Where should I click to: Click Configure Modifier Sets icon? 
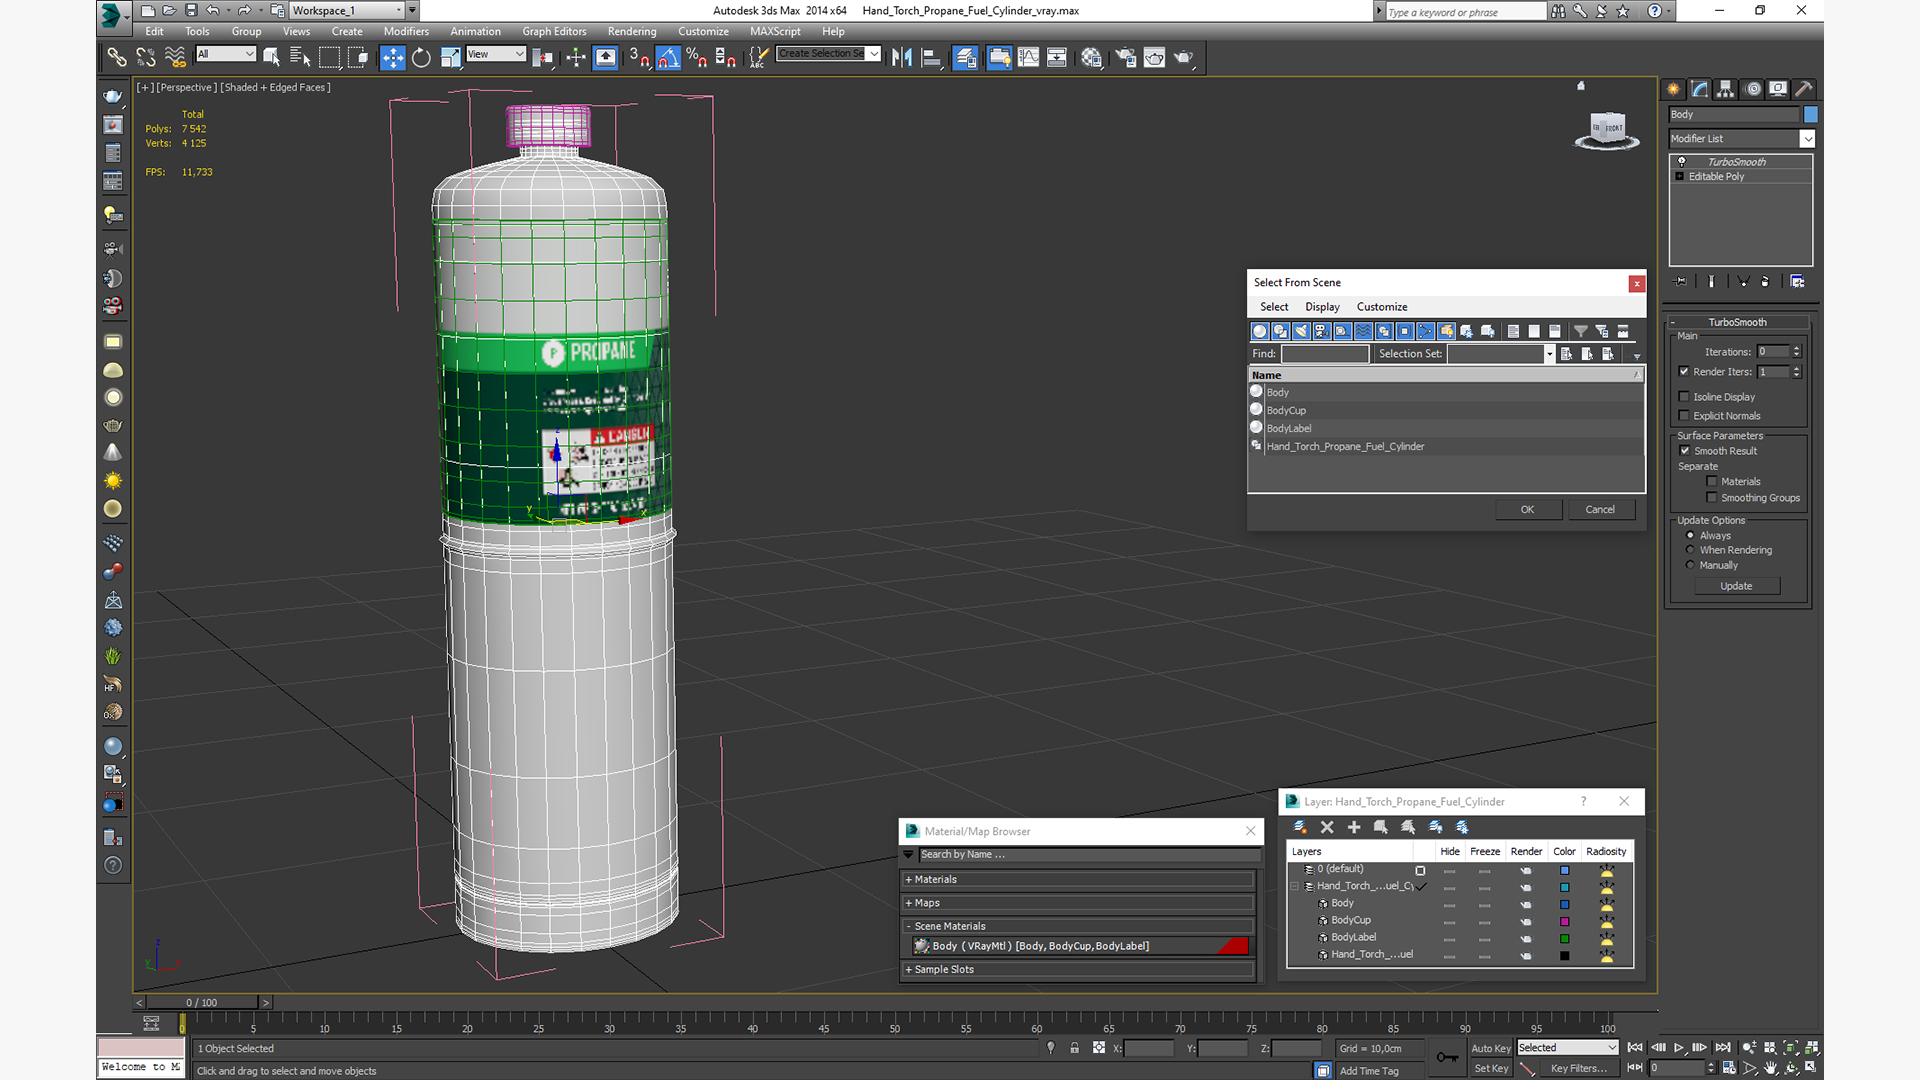(x=1797, y=282)
